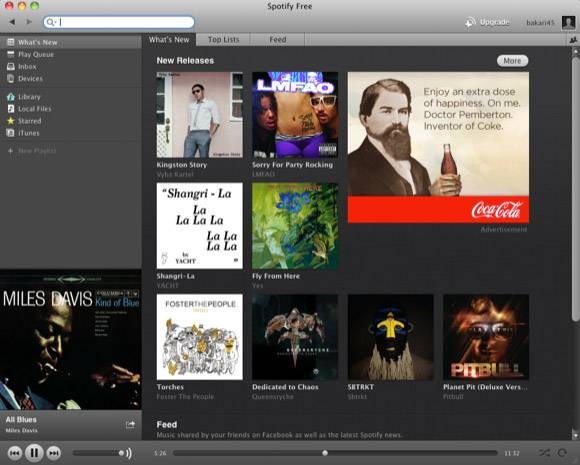This screenshot has height=465, width=580.
Task: Click the Library house icon
Action: (x=11, y=97)
